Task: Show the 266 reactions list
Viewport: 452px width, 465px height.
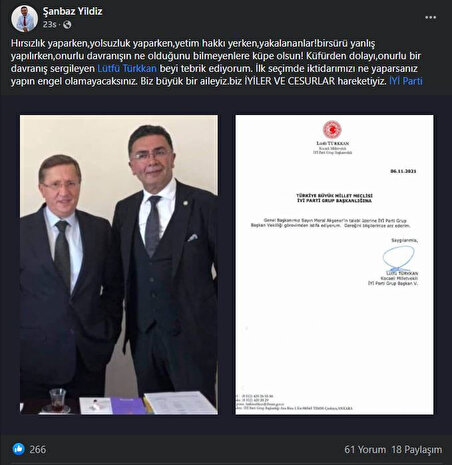Action: tap(38, 449)
